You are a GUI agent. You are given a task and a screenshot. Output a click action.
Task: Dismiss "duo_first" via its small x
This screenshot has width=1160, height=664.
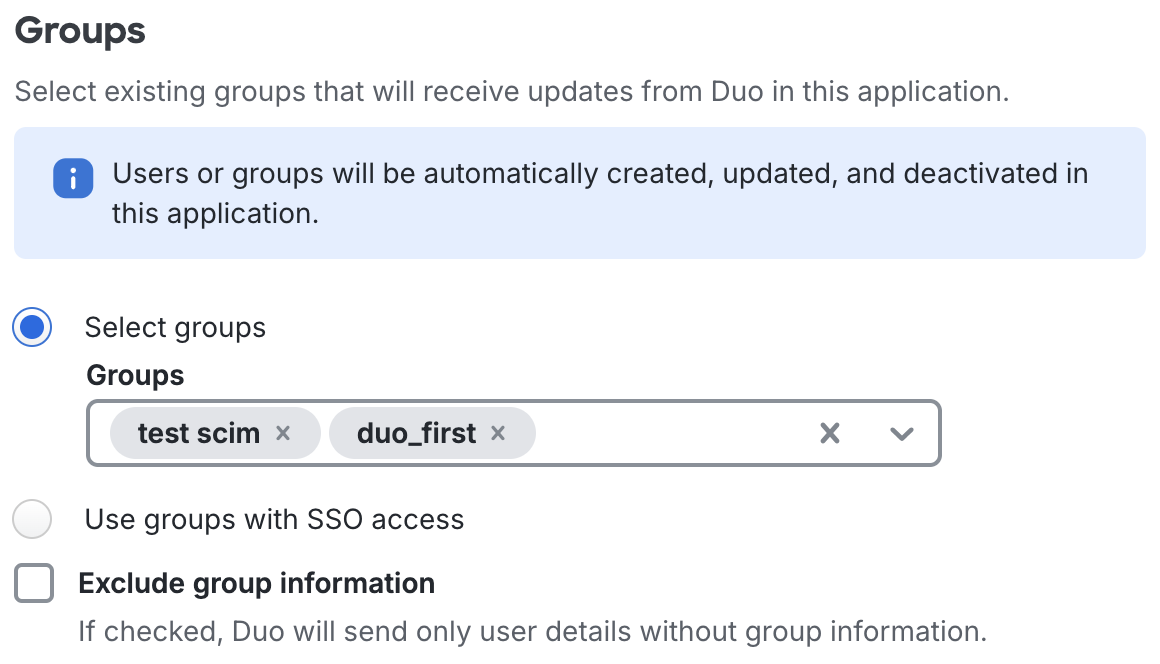tap(498, 433)
